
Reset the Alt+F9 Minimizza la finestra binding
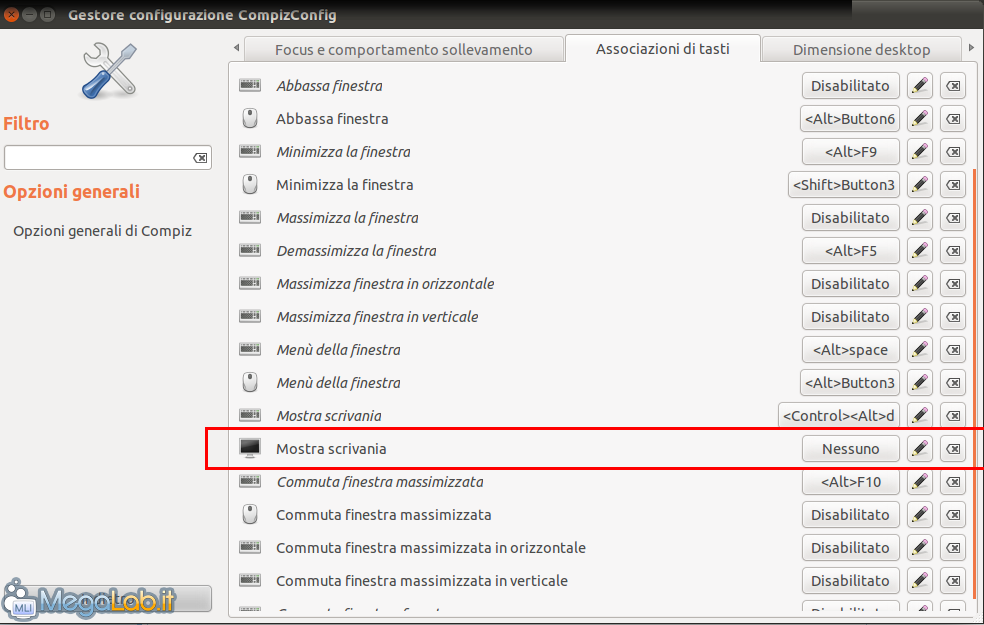pos(953,152)
